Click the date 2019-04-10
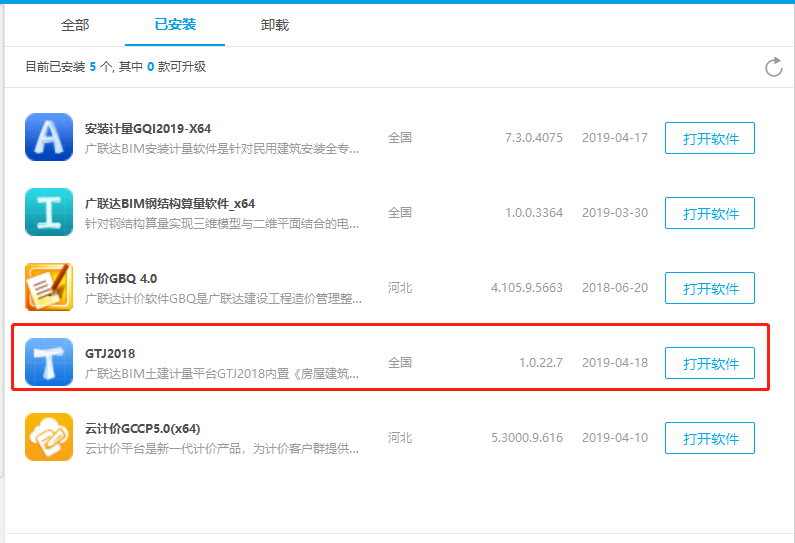 point(615,438)
